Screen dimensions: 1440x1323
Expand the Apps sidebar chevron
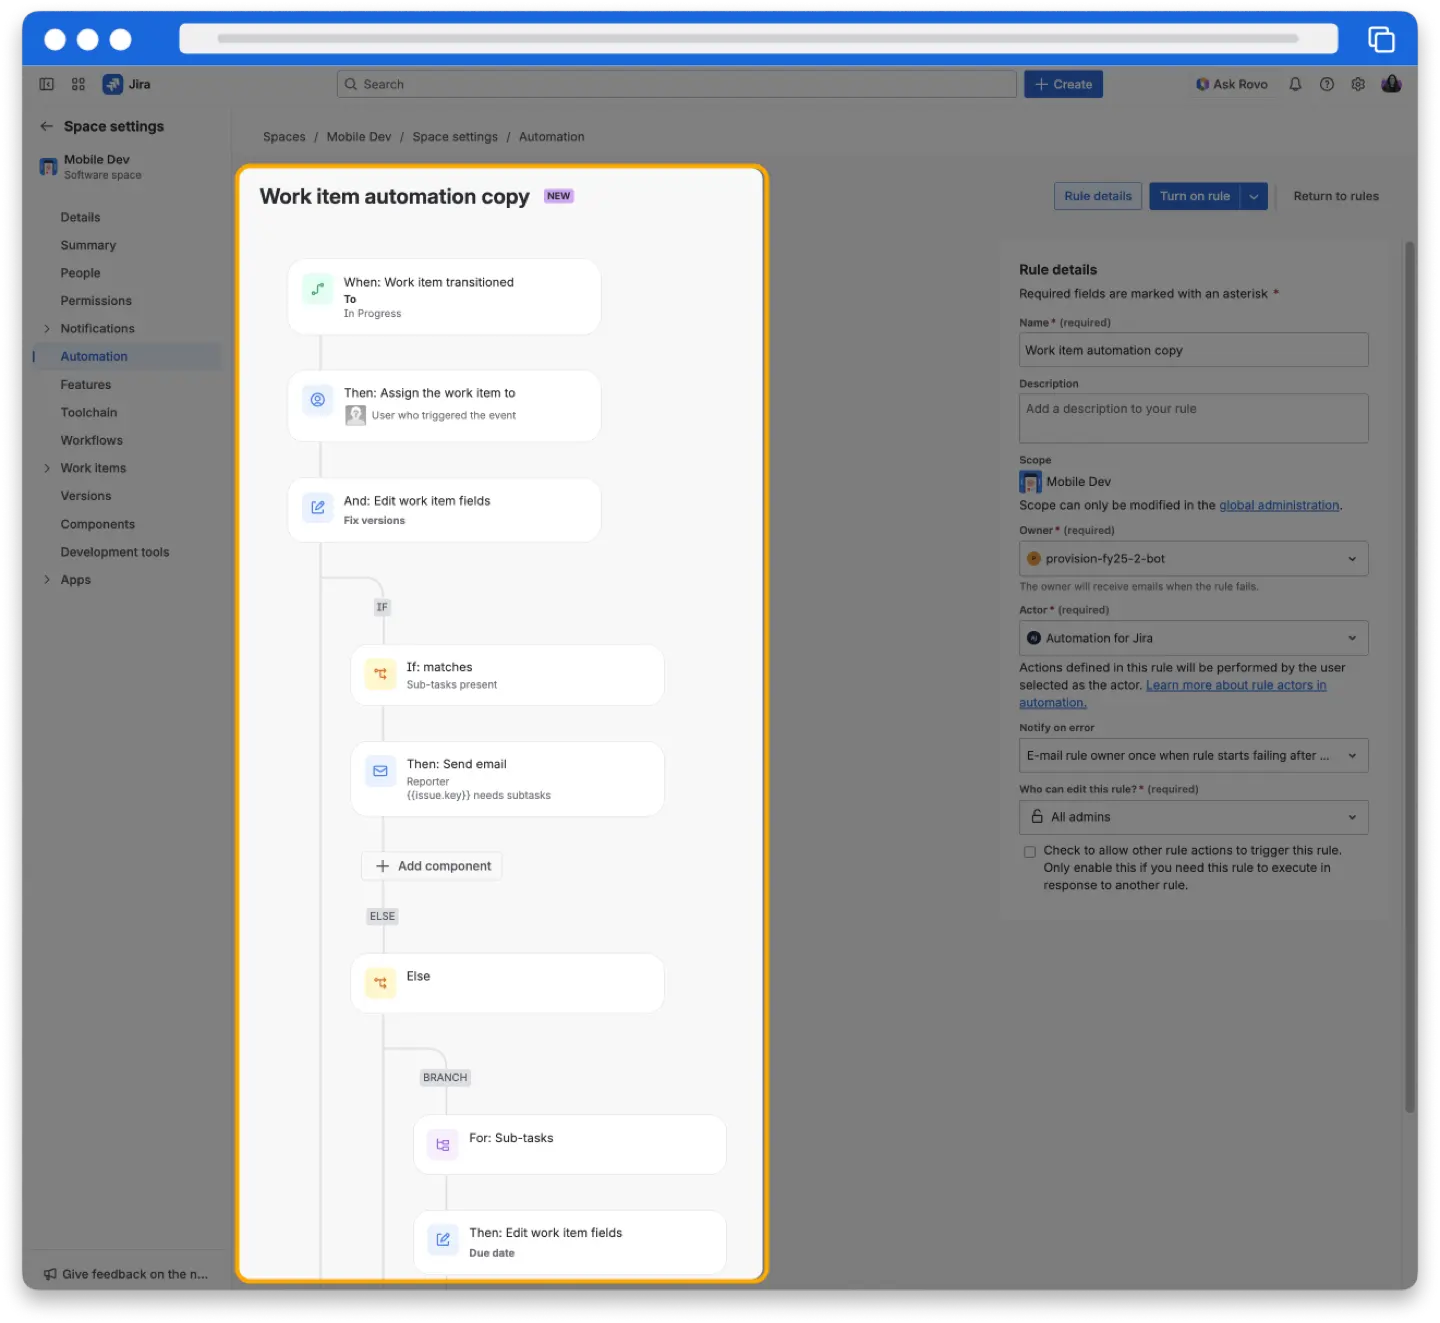tap(46, 580)
